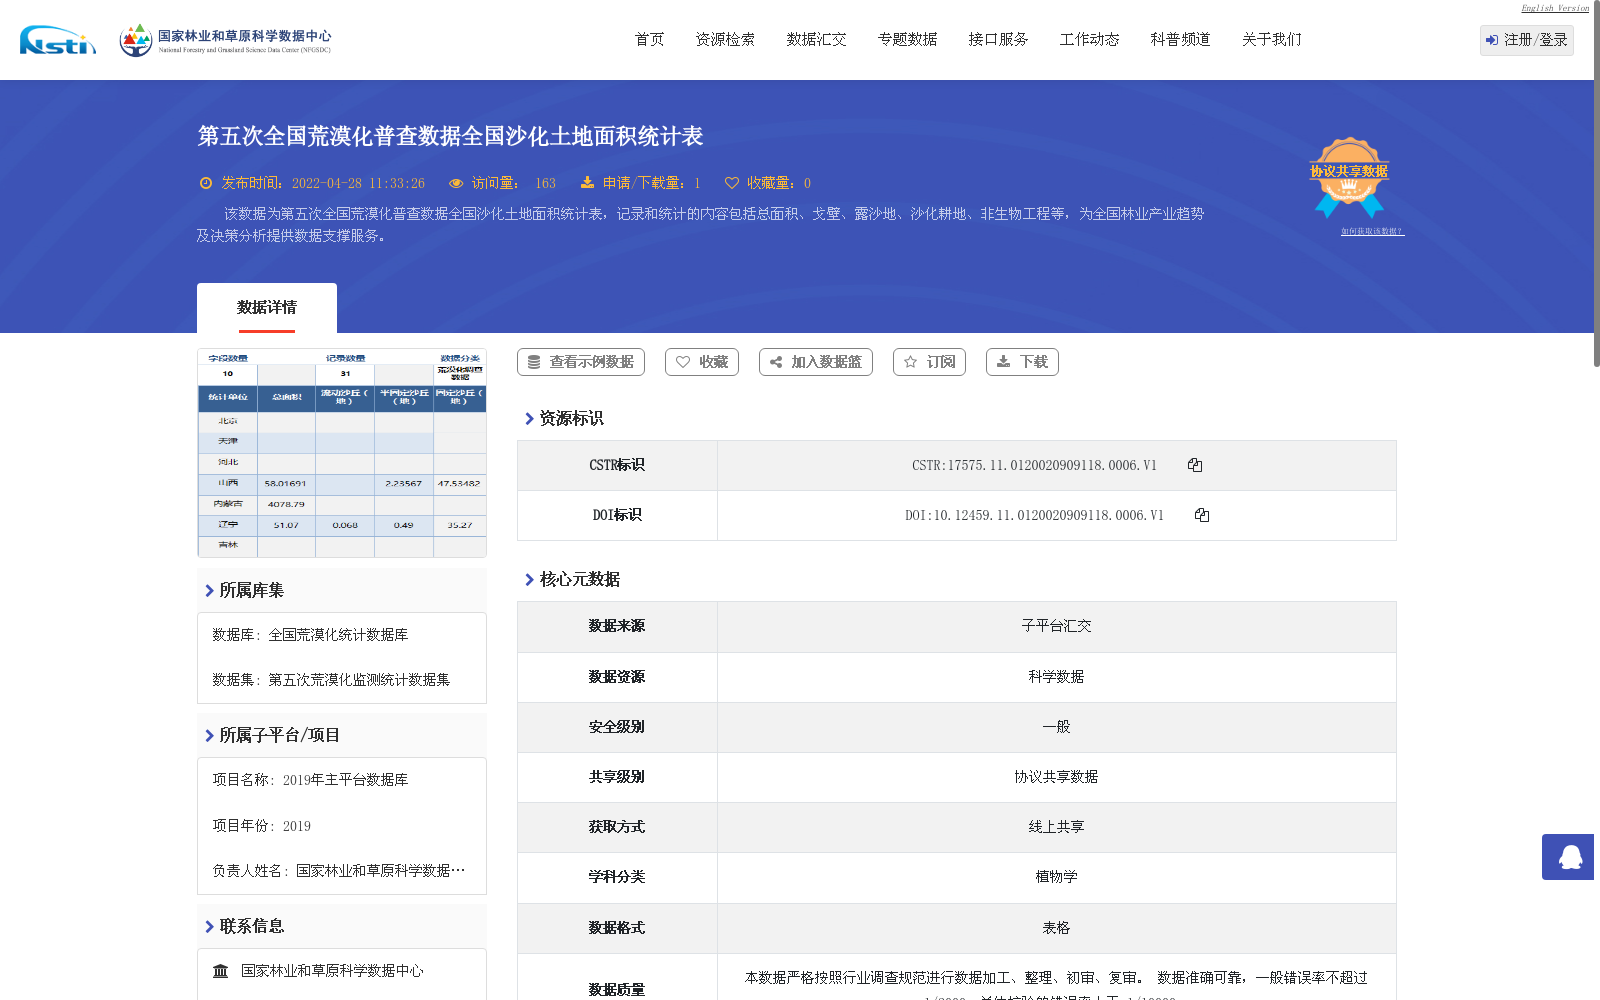The height and width of the screenshot is (1000, 1600).
Task: Select the heart icon to 收藏 this dataset
Action: pyautogui.click(x=684, y=362)
